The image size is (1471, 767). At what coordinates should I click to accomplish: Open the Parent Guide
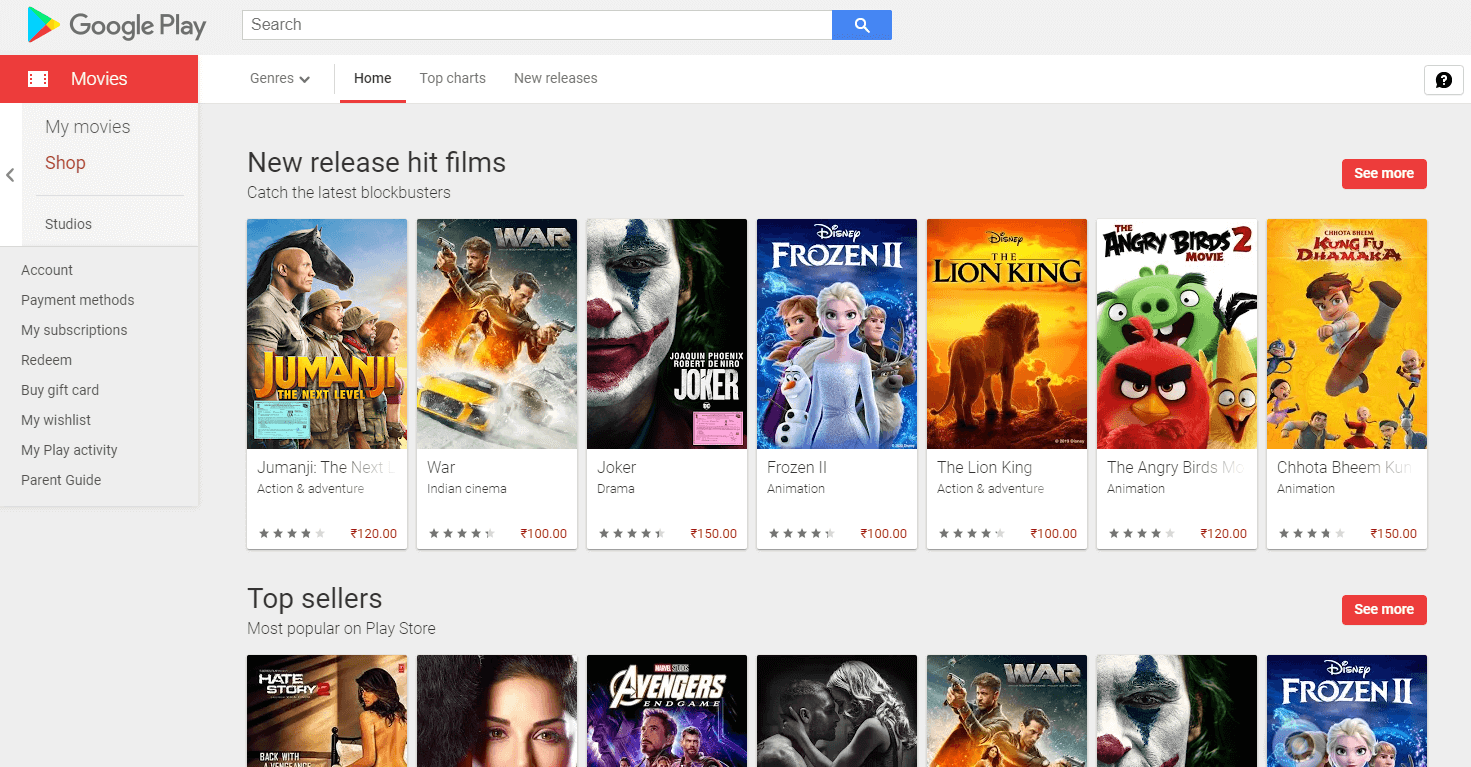point(61,480)
